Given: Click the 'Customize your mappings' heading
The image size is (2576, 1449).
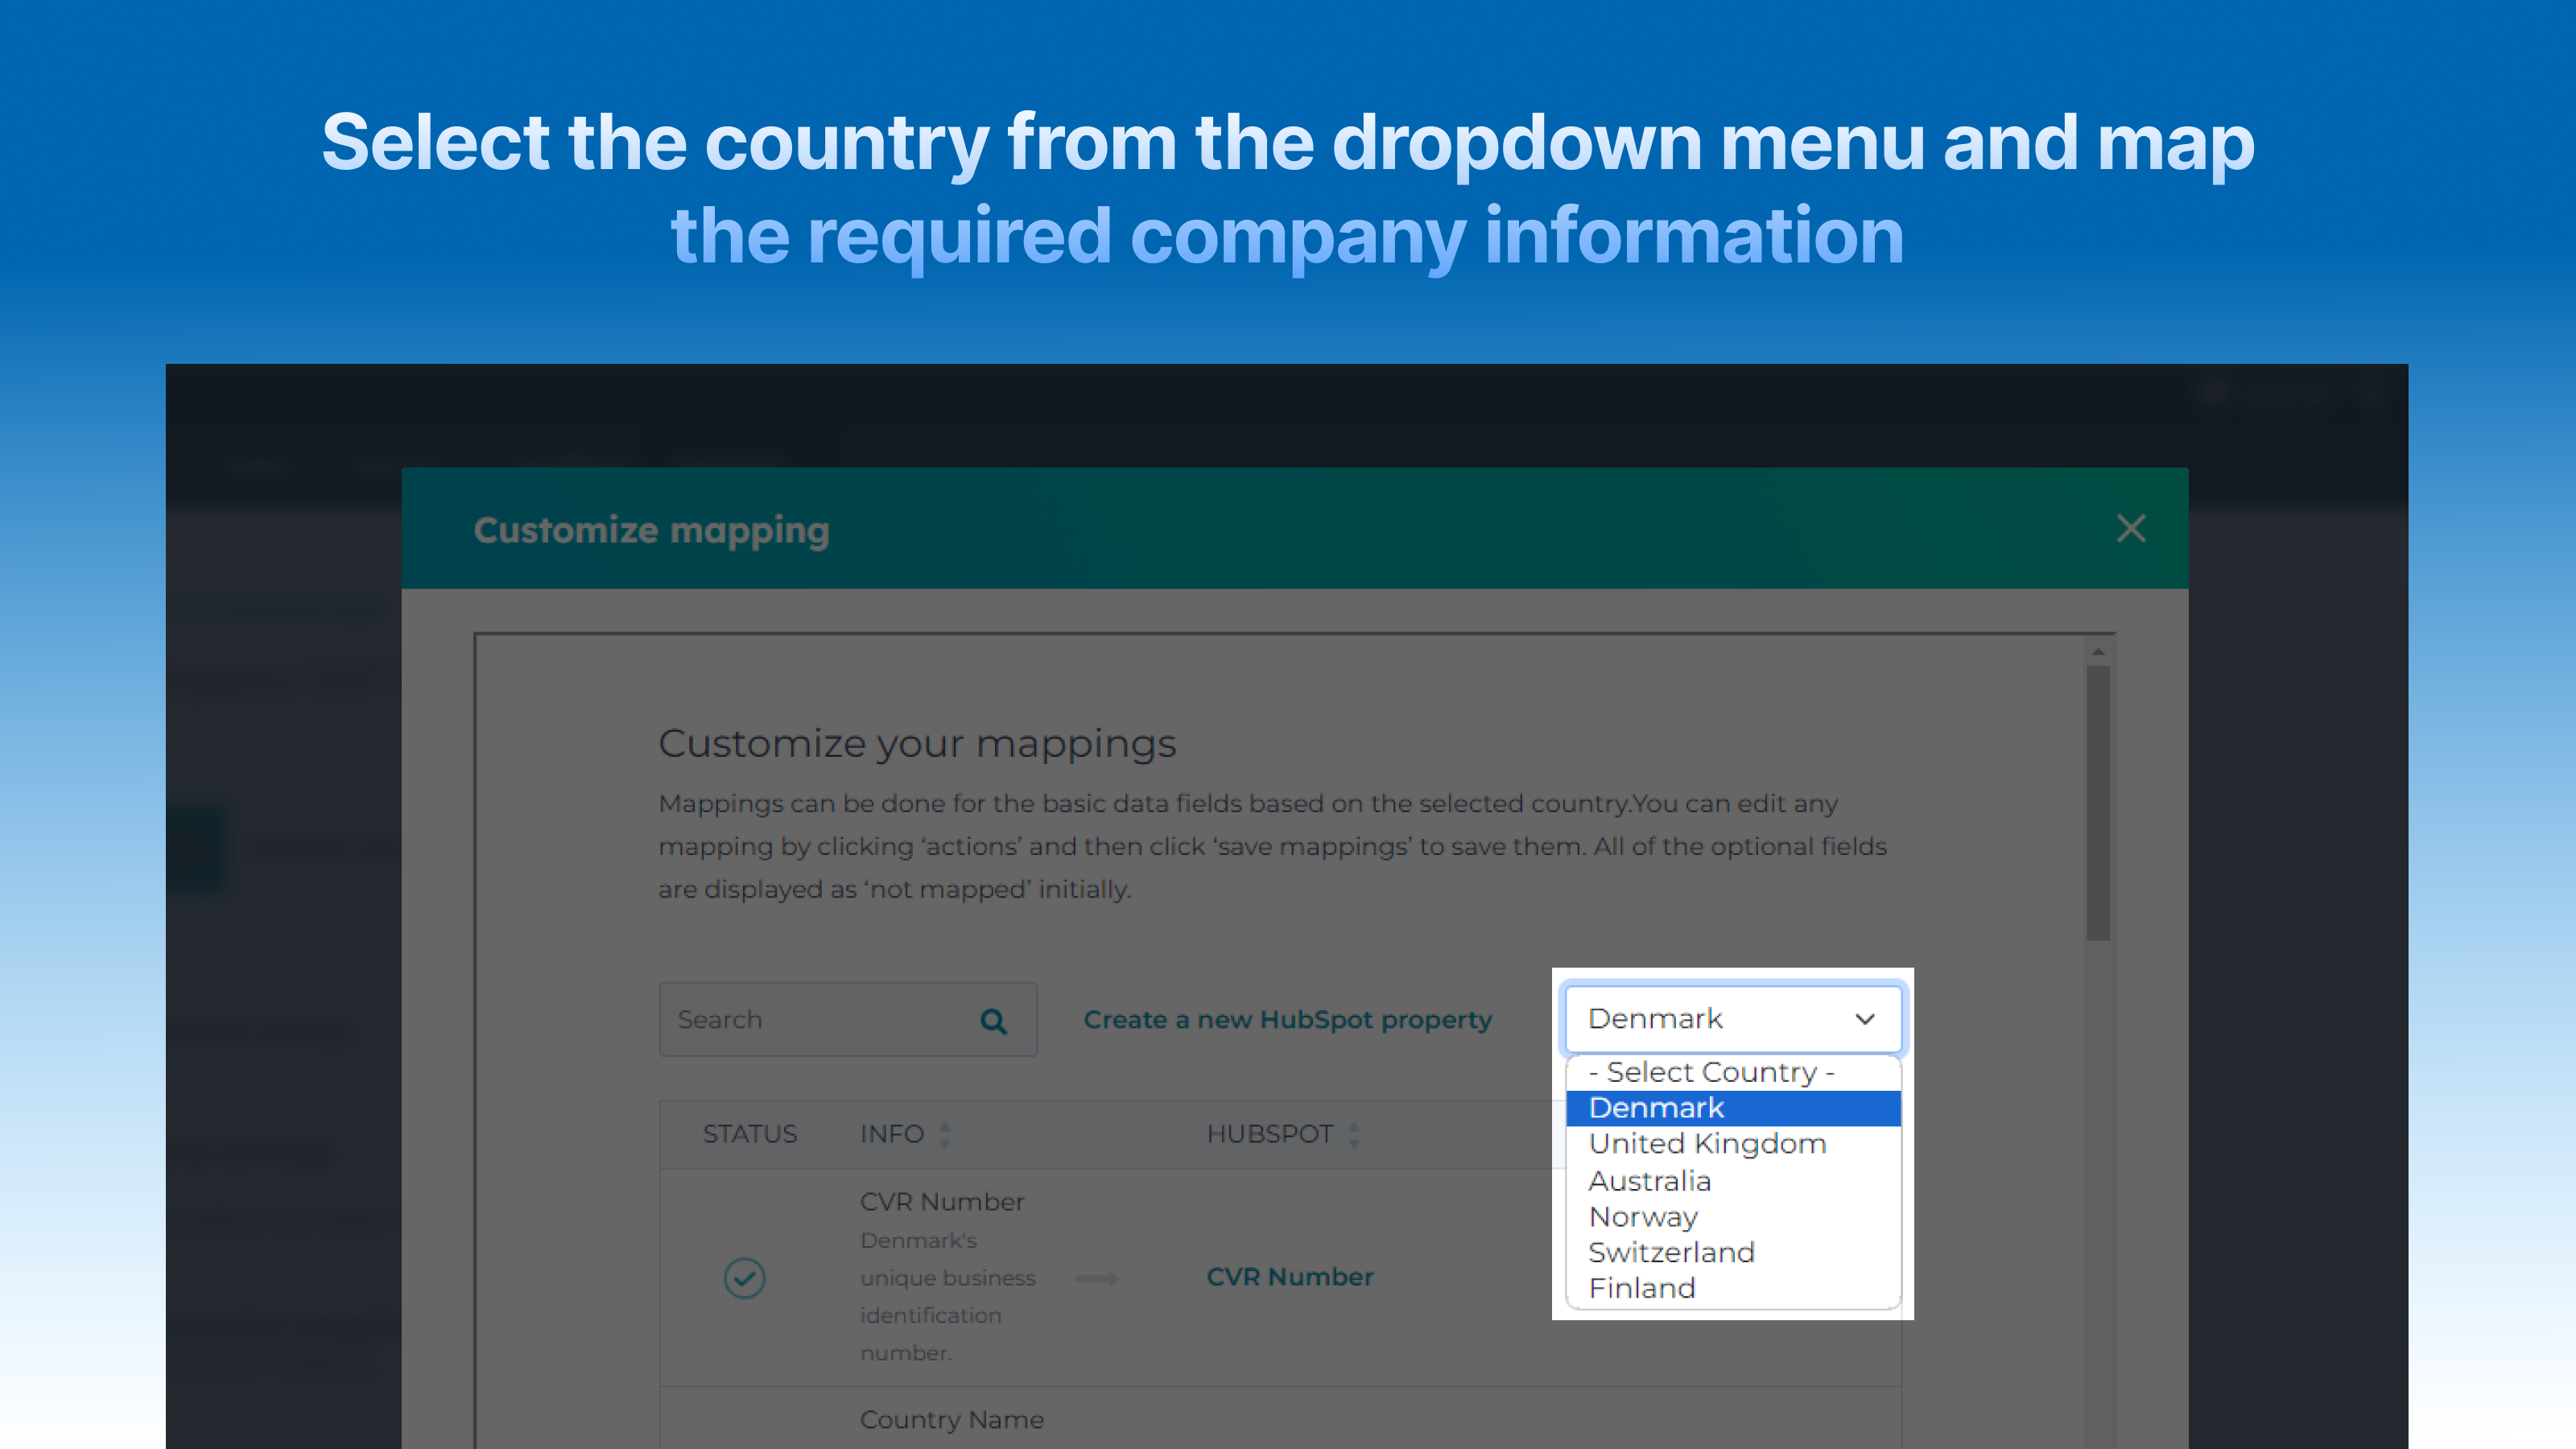Looking at the screenshot, I should [917, 743].
